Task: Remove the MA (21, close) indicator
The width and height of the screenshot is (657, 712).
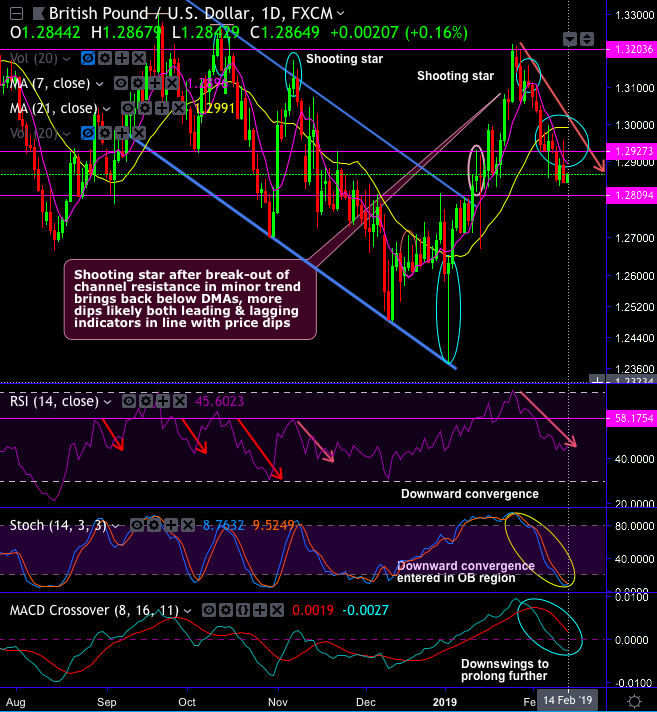Action: pos(178,108)
